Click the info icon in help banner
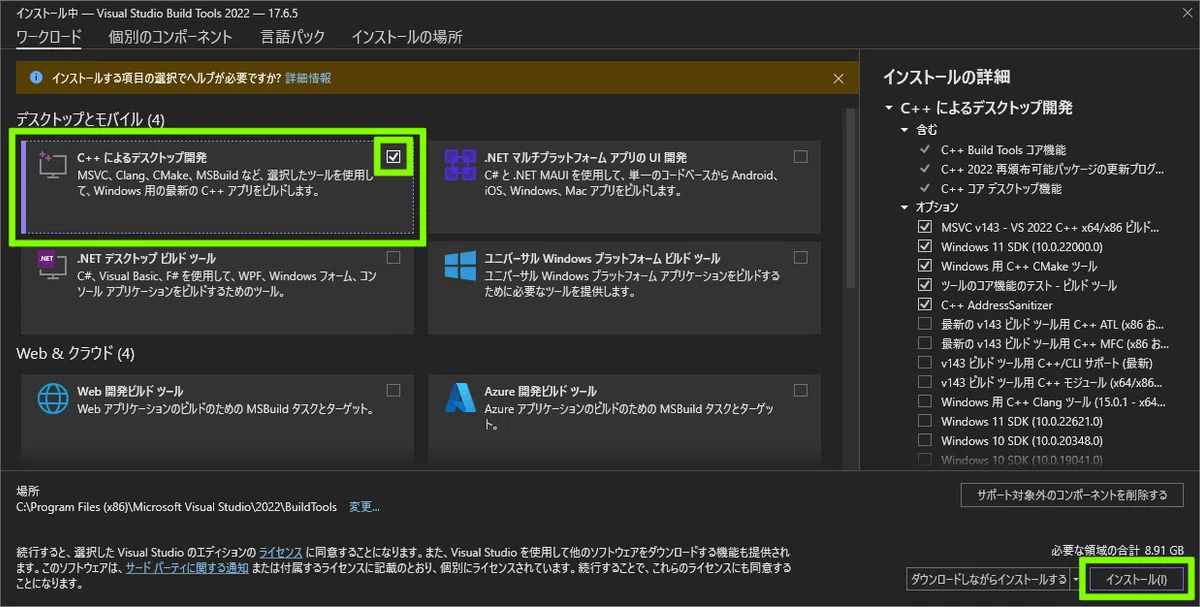Image resolution: width=1200 pixels, height=607 pixels. (x=36, y=77)
